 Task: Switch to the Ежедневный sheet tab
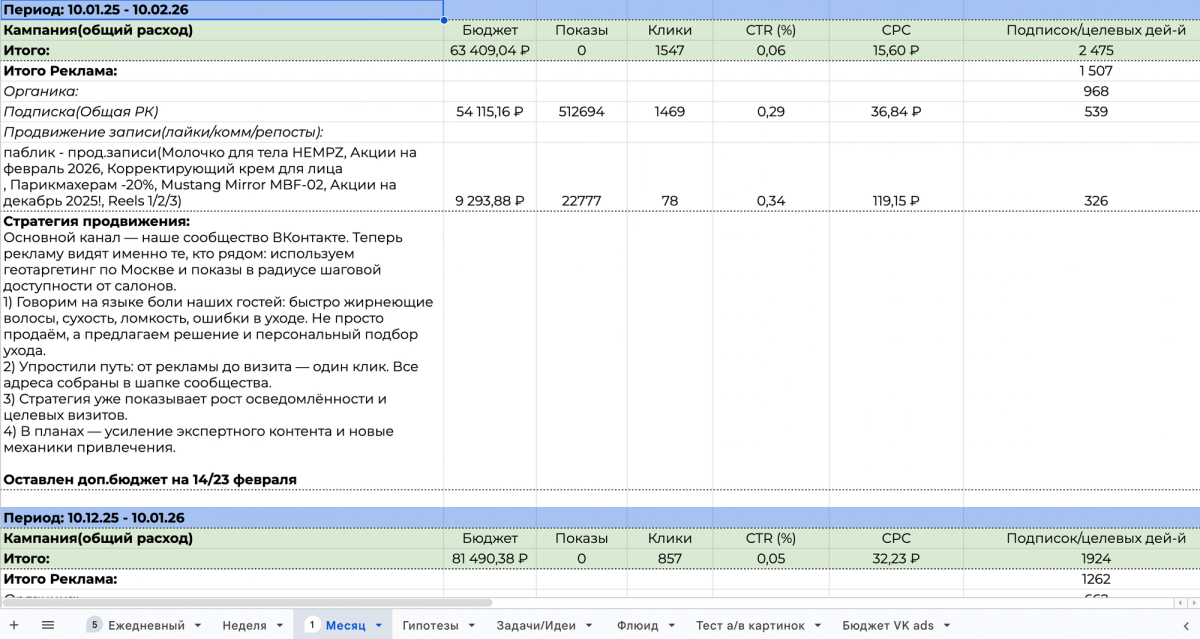(x=147, y=625)
